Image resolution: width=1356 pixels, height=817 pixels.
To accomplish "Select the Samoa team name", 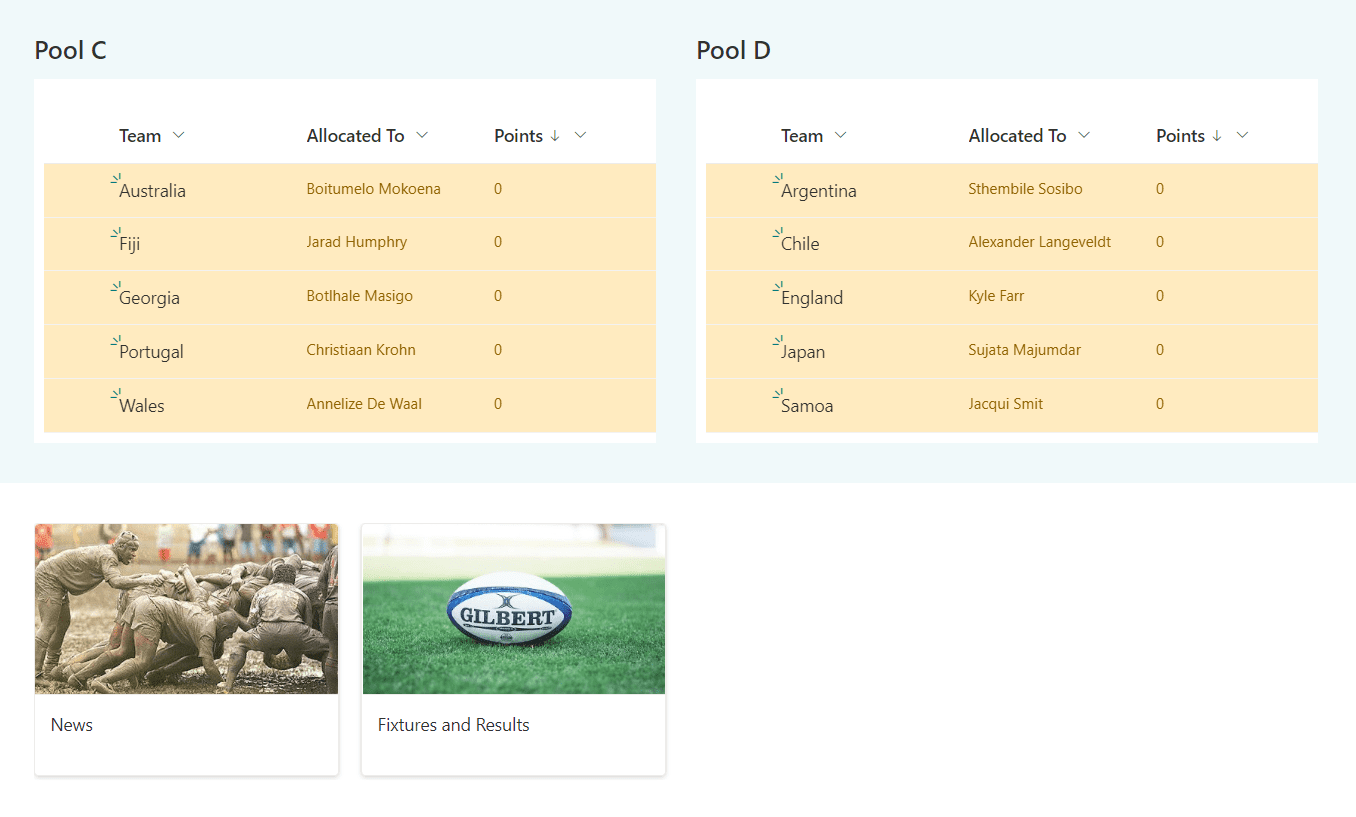I will (x=806, y=406).
